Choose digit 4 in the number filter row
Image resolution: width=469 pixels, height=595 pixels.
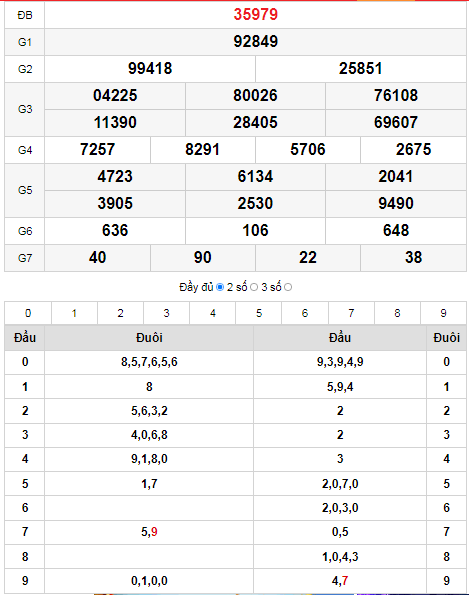point(212,313)
